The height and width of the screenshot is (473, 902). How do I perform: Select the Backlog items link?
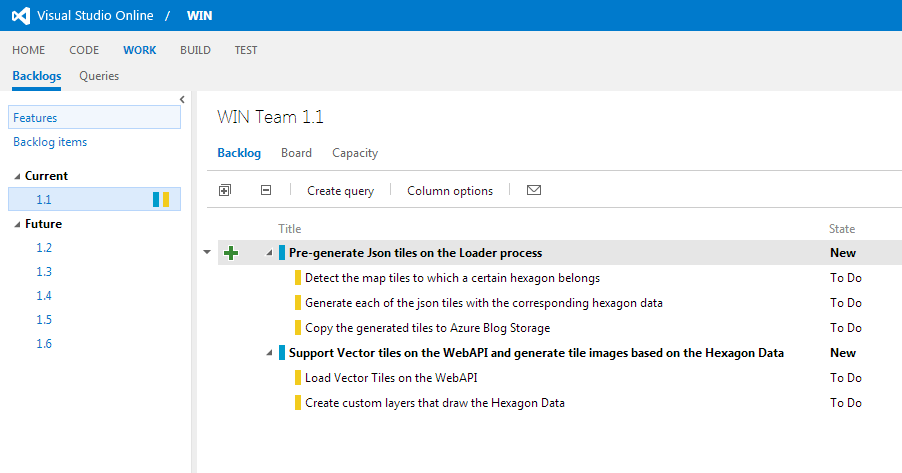(x=50, y=142)
